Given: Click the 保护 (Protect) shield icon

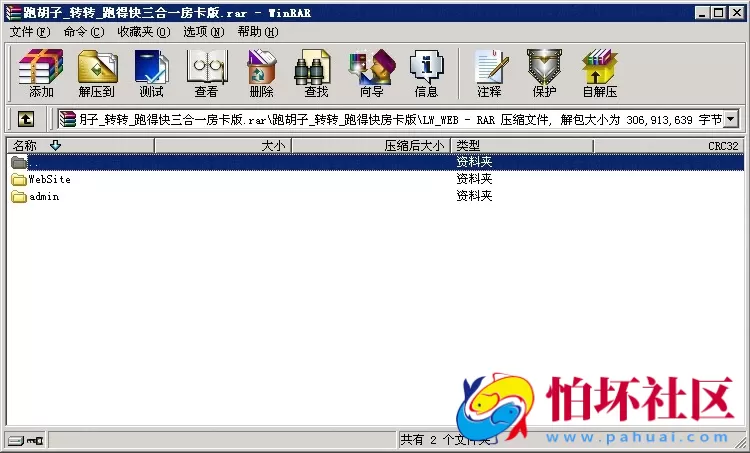Looking at the screenshot, I should click(x=544, y=73).
